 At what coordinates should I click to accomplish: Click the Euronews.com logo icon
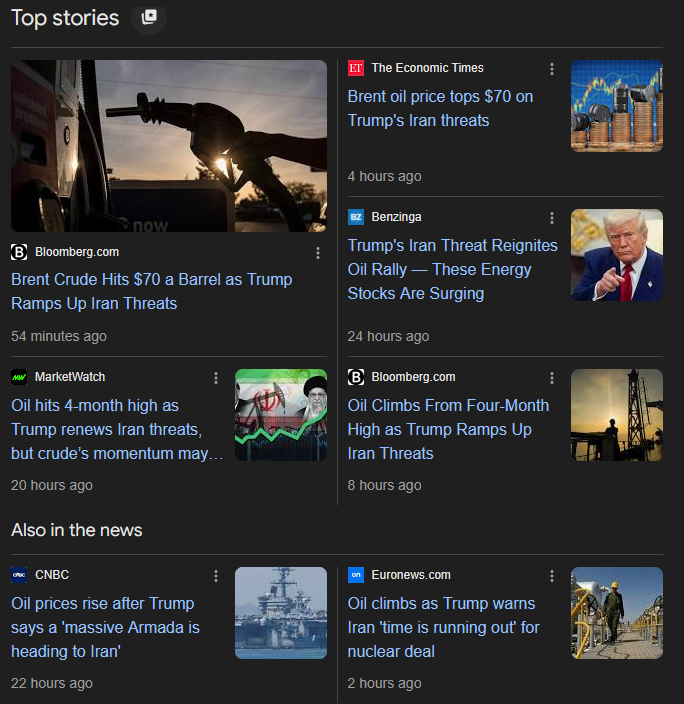[x=356, y=575]
